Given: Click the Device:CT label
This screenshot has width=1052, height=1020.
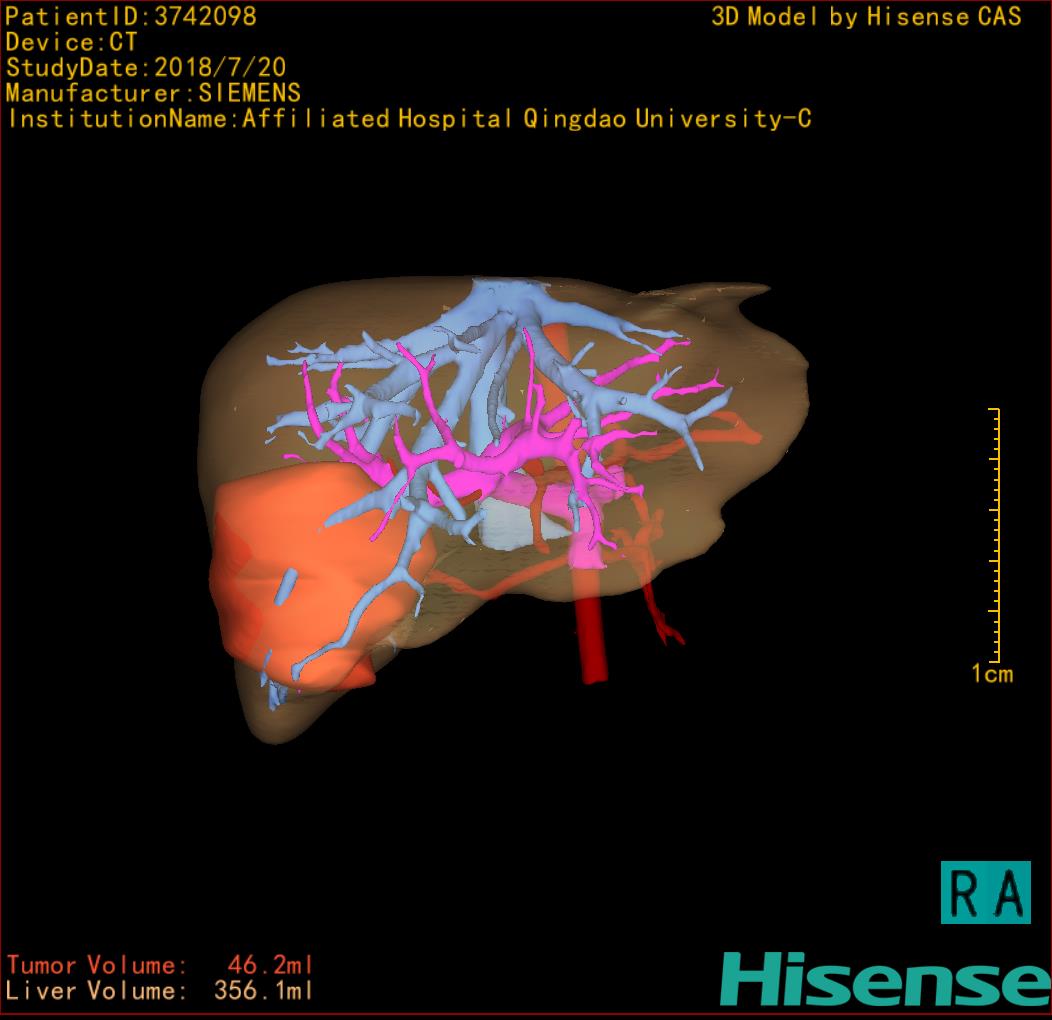Looking at the screenshot, I should pos(71,42).
